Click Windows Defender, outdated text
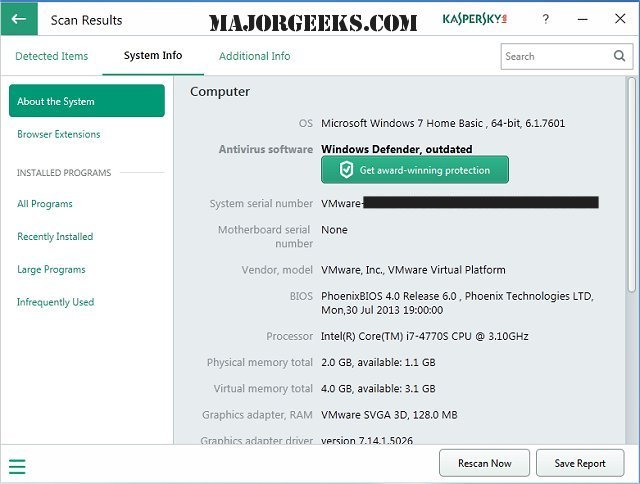This screenshot has height=484, width=640. pyautogui.click(x=397, y=149)
